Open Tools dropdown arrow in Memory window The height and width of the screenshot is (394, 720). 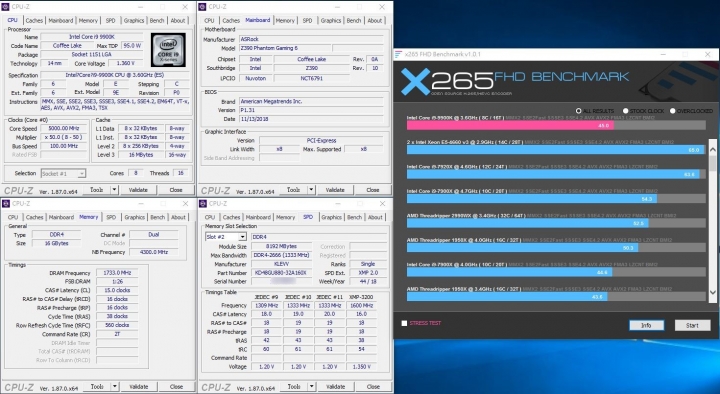point(115,387)
